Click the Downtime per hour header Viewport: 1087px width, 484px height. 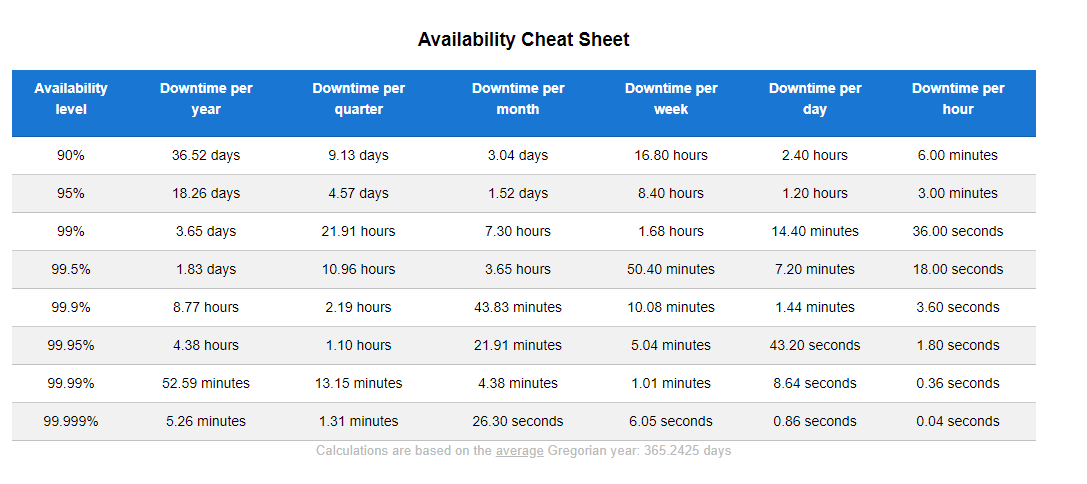(958, 99)
